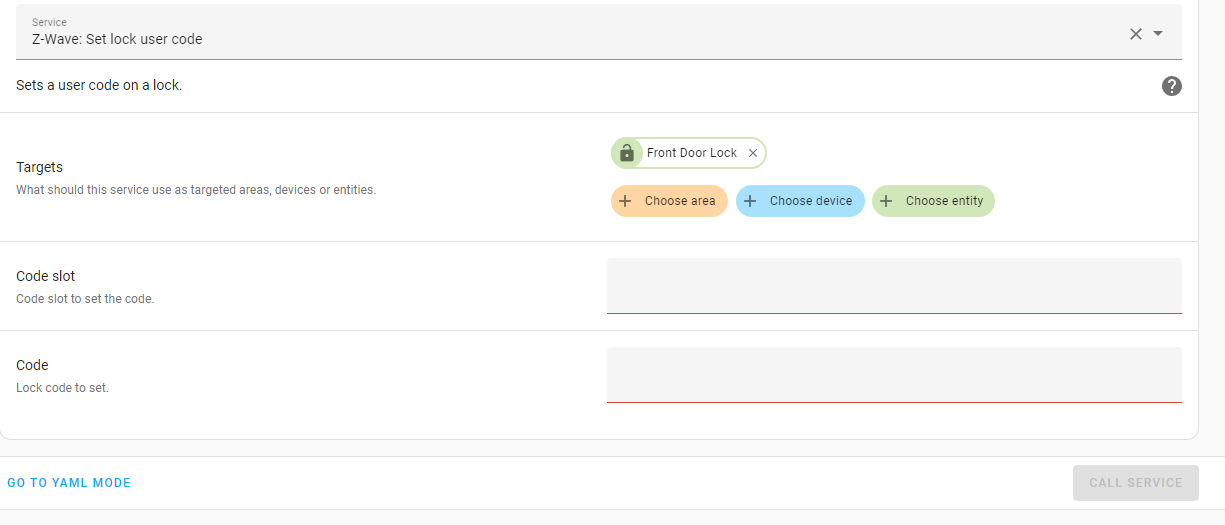
Task: Switch to YAML mode
Action: [69, 483]
